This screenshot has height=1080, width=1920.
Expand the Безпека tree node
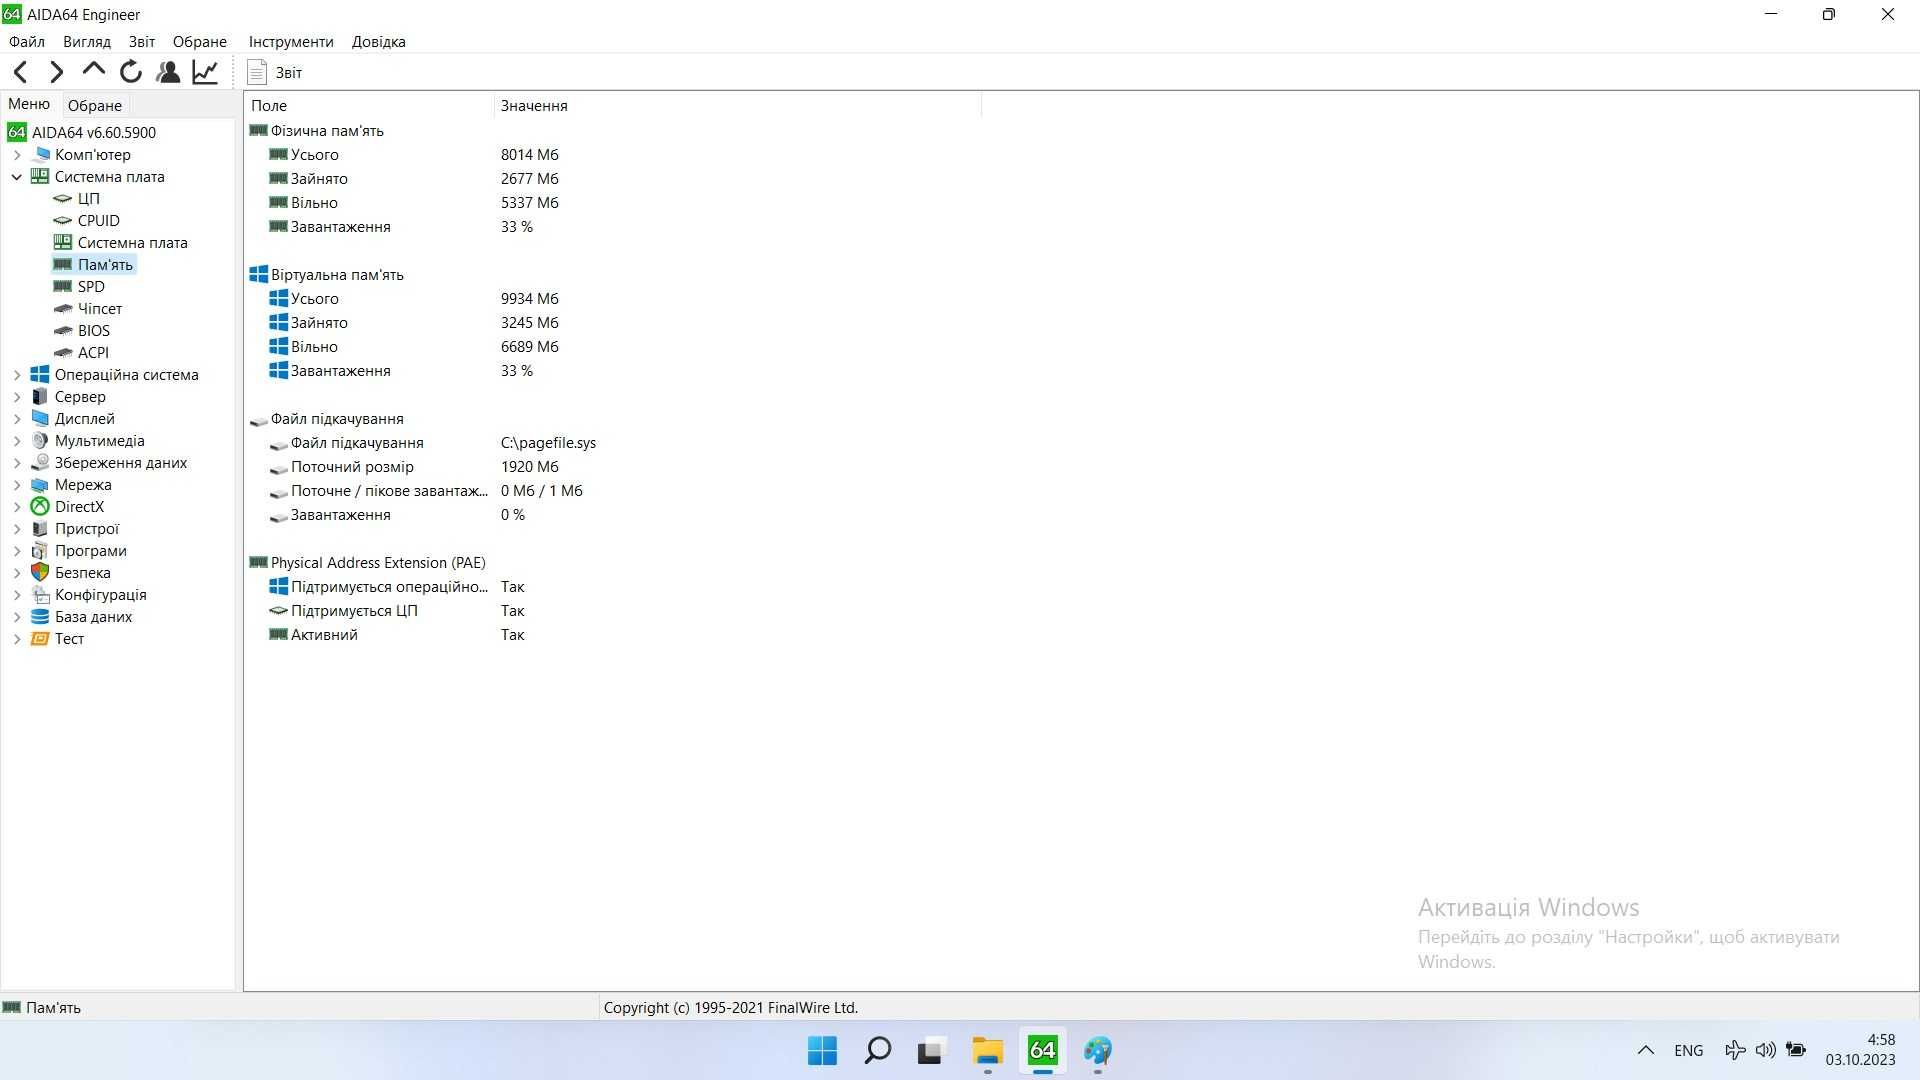(17, 573)
